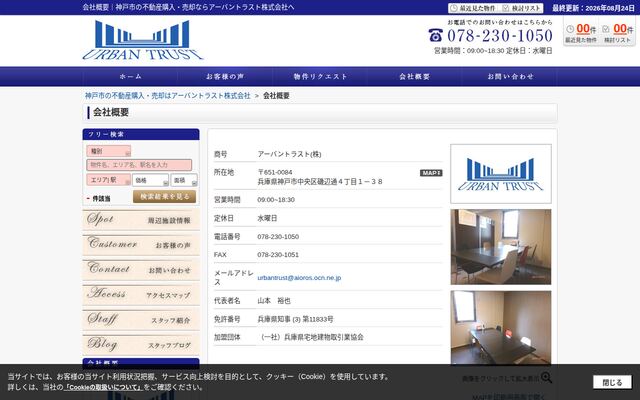
Task: Click the フリー検索 panel header
Action: pyautogui.click(x=141, y=134)
